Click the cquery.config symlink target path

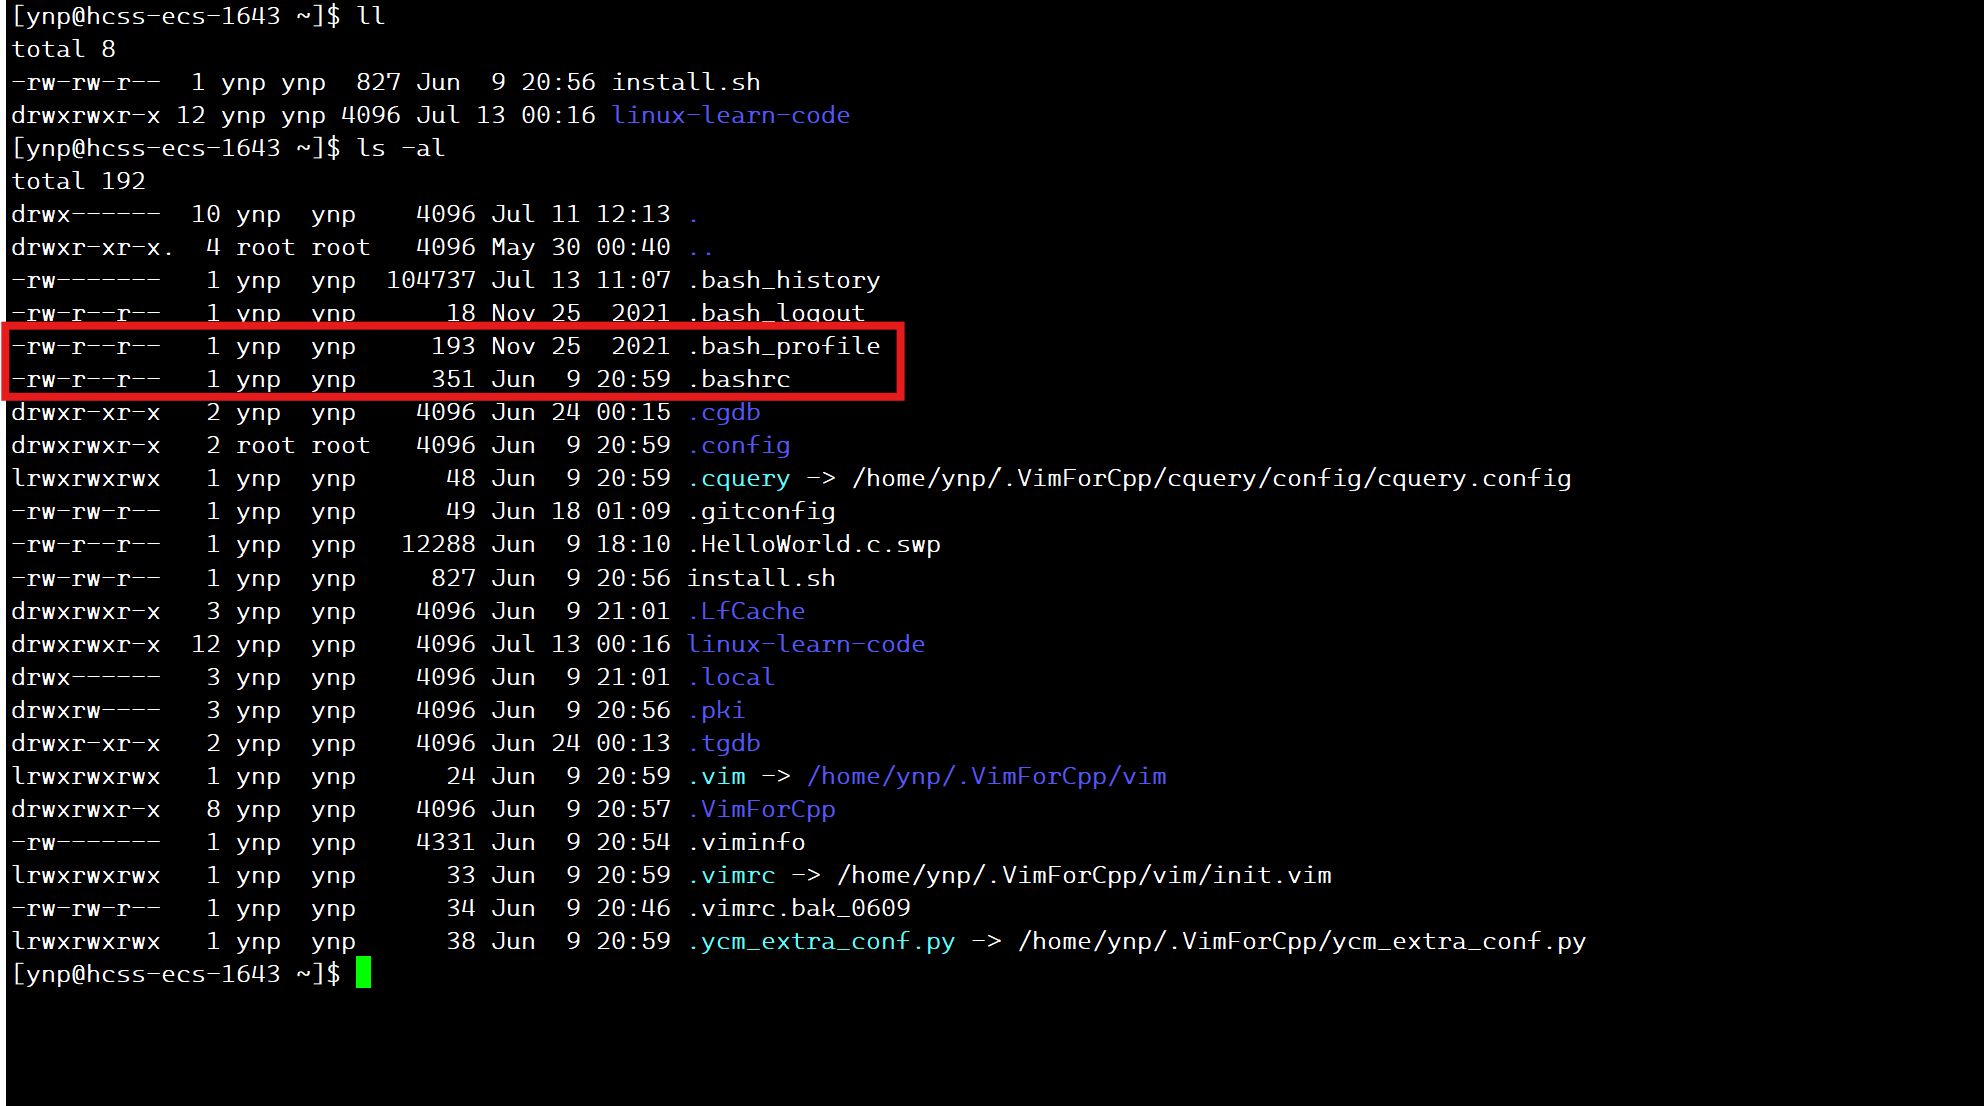click(x=1212, y=479)
